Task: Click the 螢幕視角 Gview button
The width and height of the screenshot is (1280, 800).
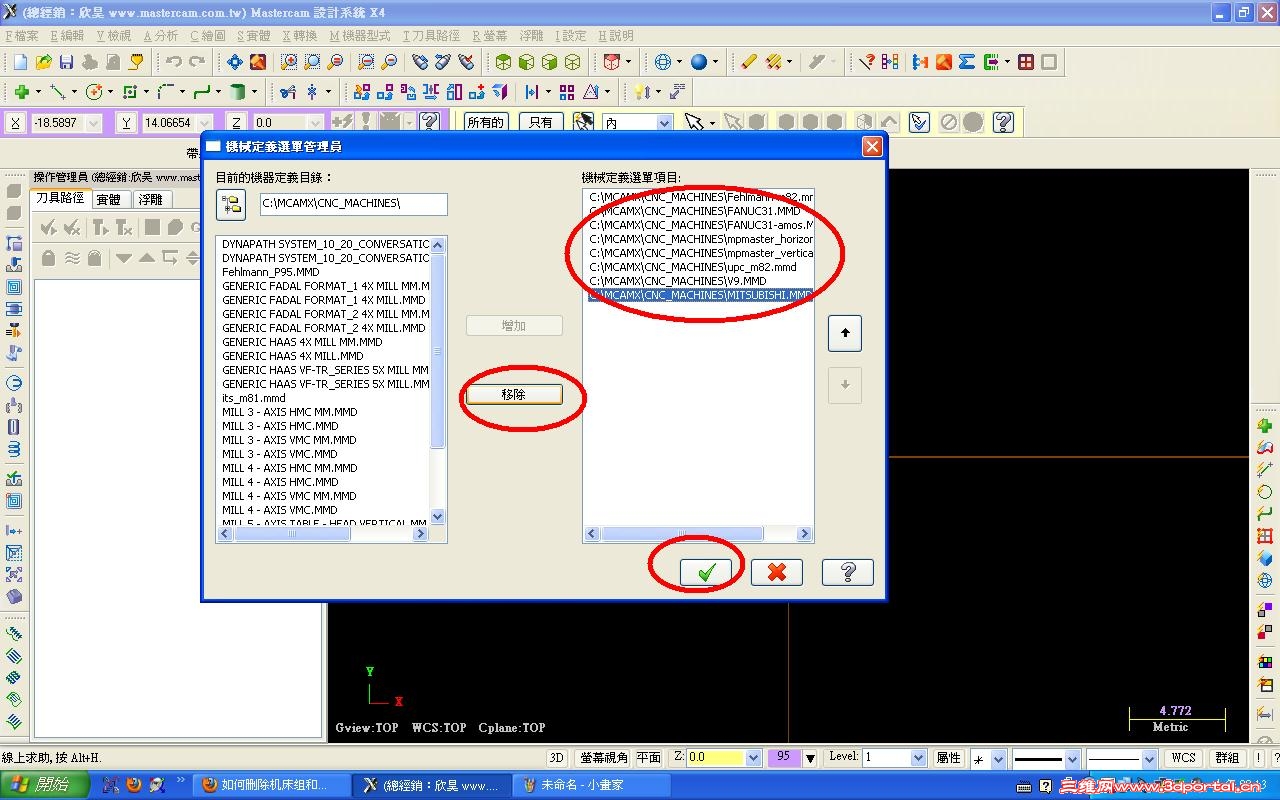Action: coord(604,758)
